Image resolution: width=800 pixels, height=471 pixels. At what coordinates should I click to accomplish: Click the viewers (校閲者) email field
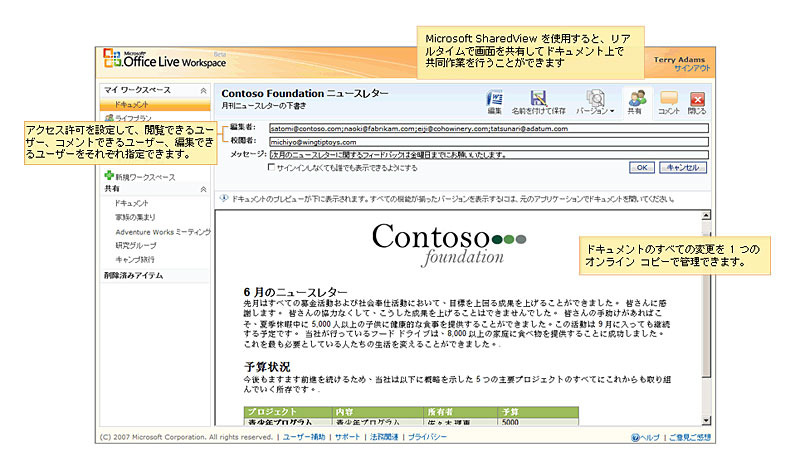tap(489, 142)
